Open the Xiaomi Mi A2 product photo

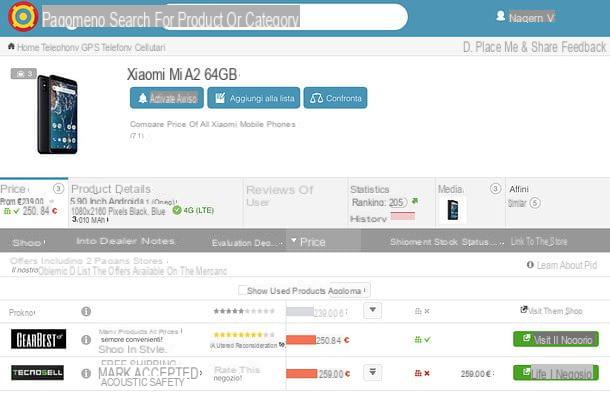tap(57, 114)
